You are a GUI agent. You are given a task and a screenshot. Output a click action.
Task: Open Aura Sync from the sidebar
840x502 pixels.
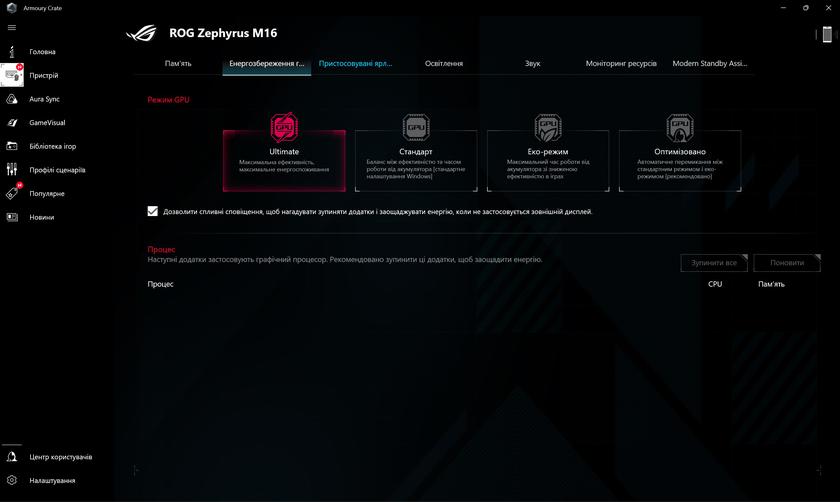13,99
